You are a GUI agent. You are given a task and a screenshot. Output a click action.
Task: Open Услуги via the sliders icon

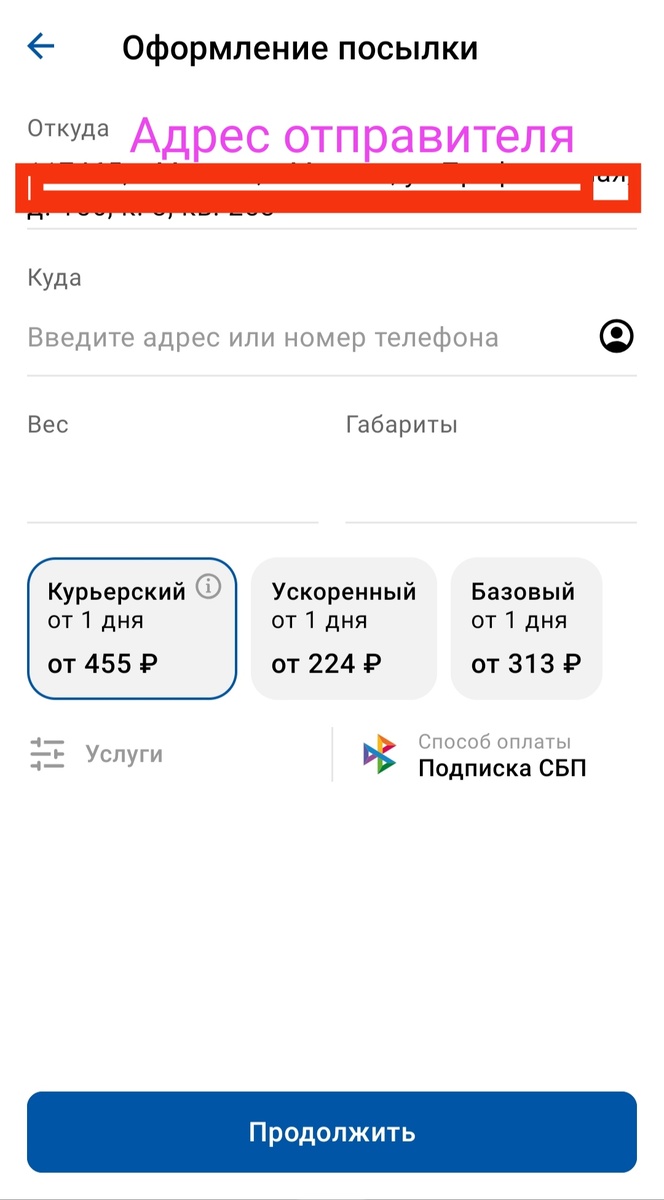pyautogui.click(x=46, y=754)
